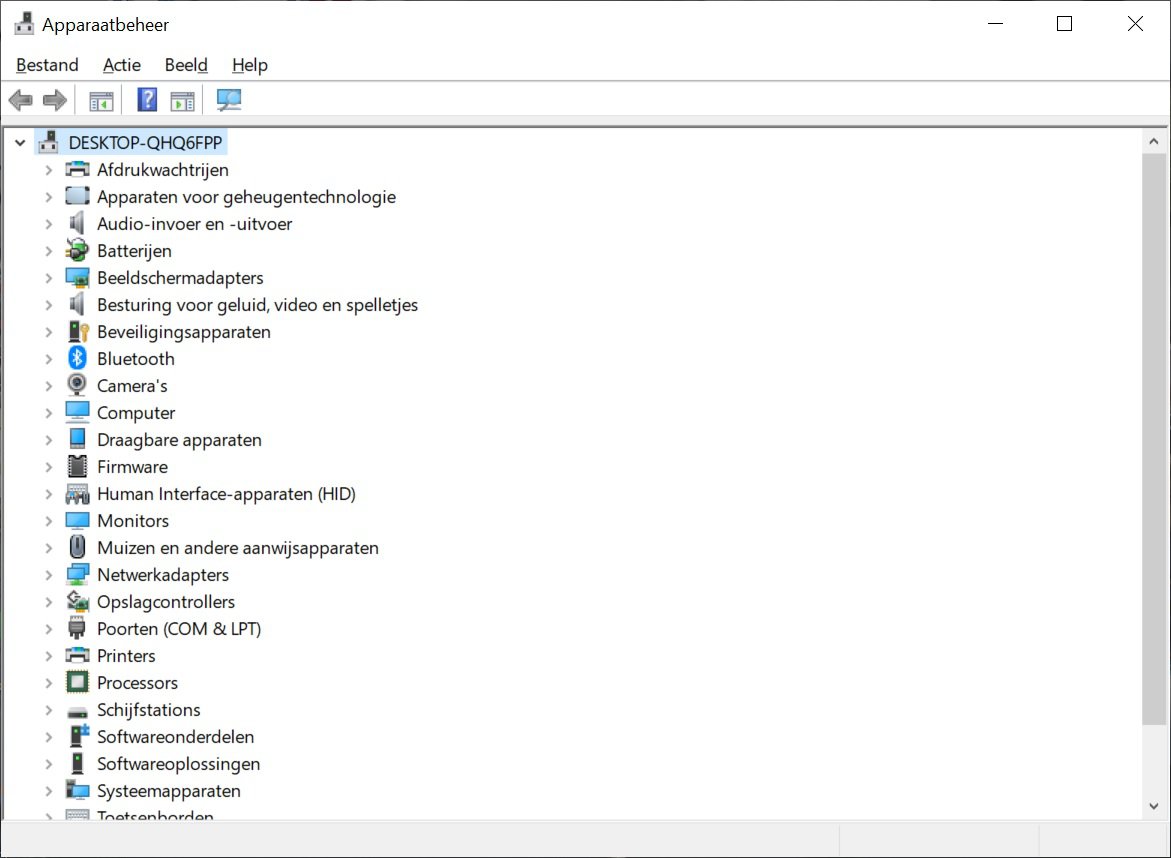This screenshot has width=1171, height=858.
Task: Click the Schijfstations drive icon
Action: pos(77,711)
